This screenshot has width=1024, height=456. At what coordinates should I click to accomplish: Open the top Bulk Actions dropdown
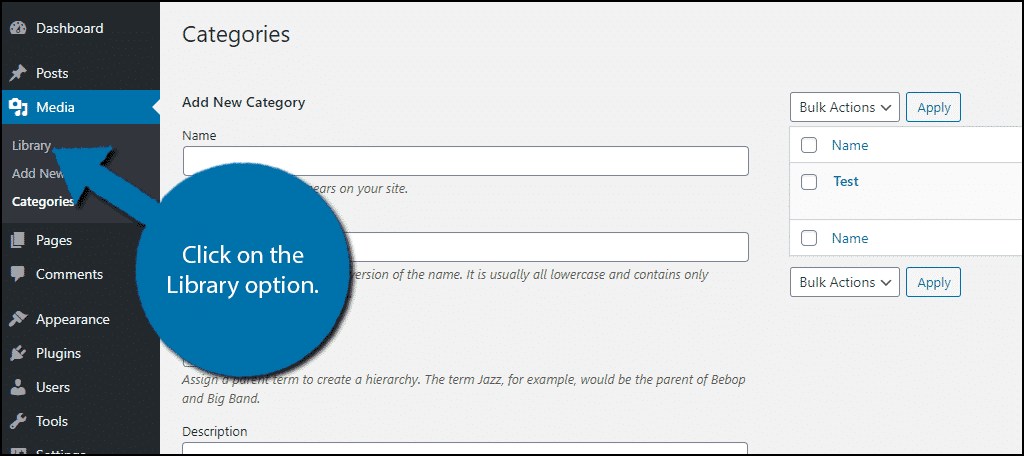click(844, 107)
